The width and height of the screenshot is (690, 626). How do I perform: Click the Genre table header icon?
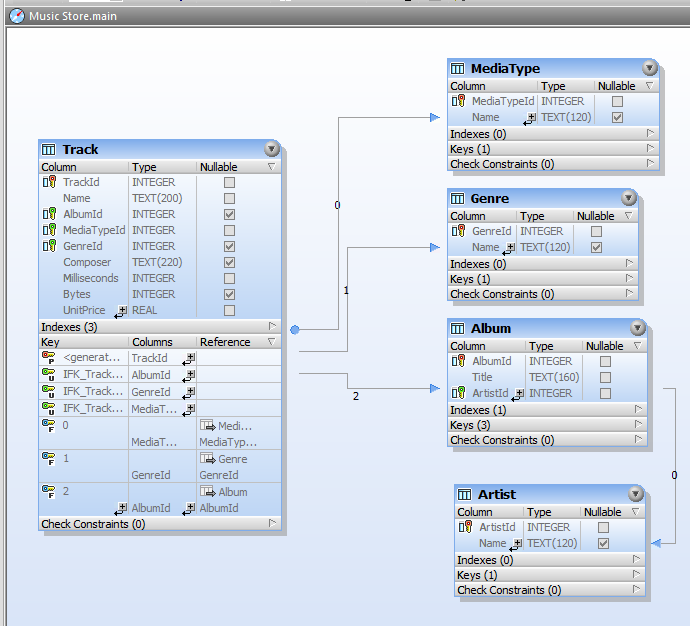[x=456, y=198]
